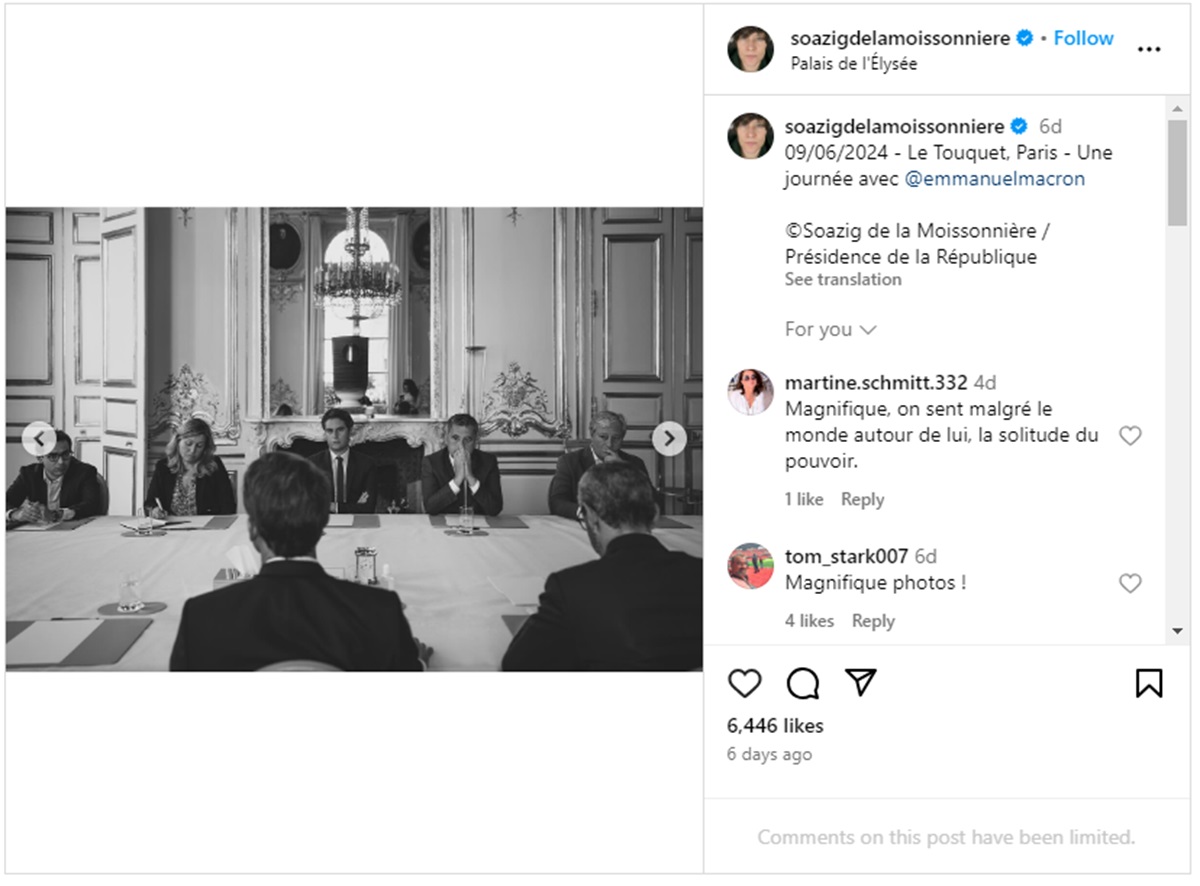Reply to tom_stark007's comment
This screenshot has height=886, width=1200.
point(873,621)
